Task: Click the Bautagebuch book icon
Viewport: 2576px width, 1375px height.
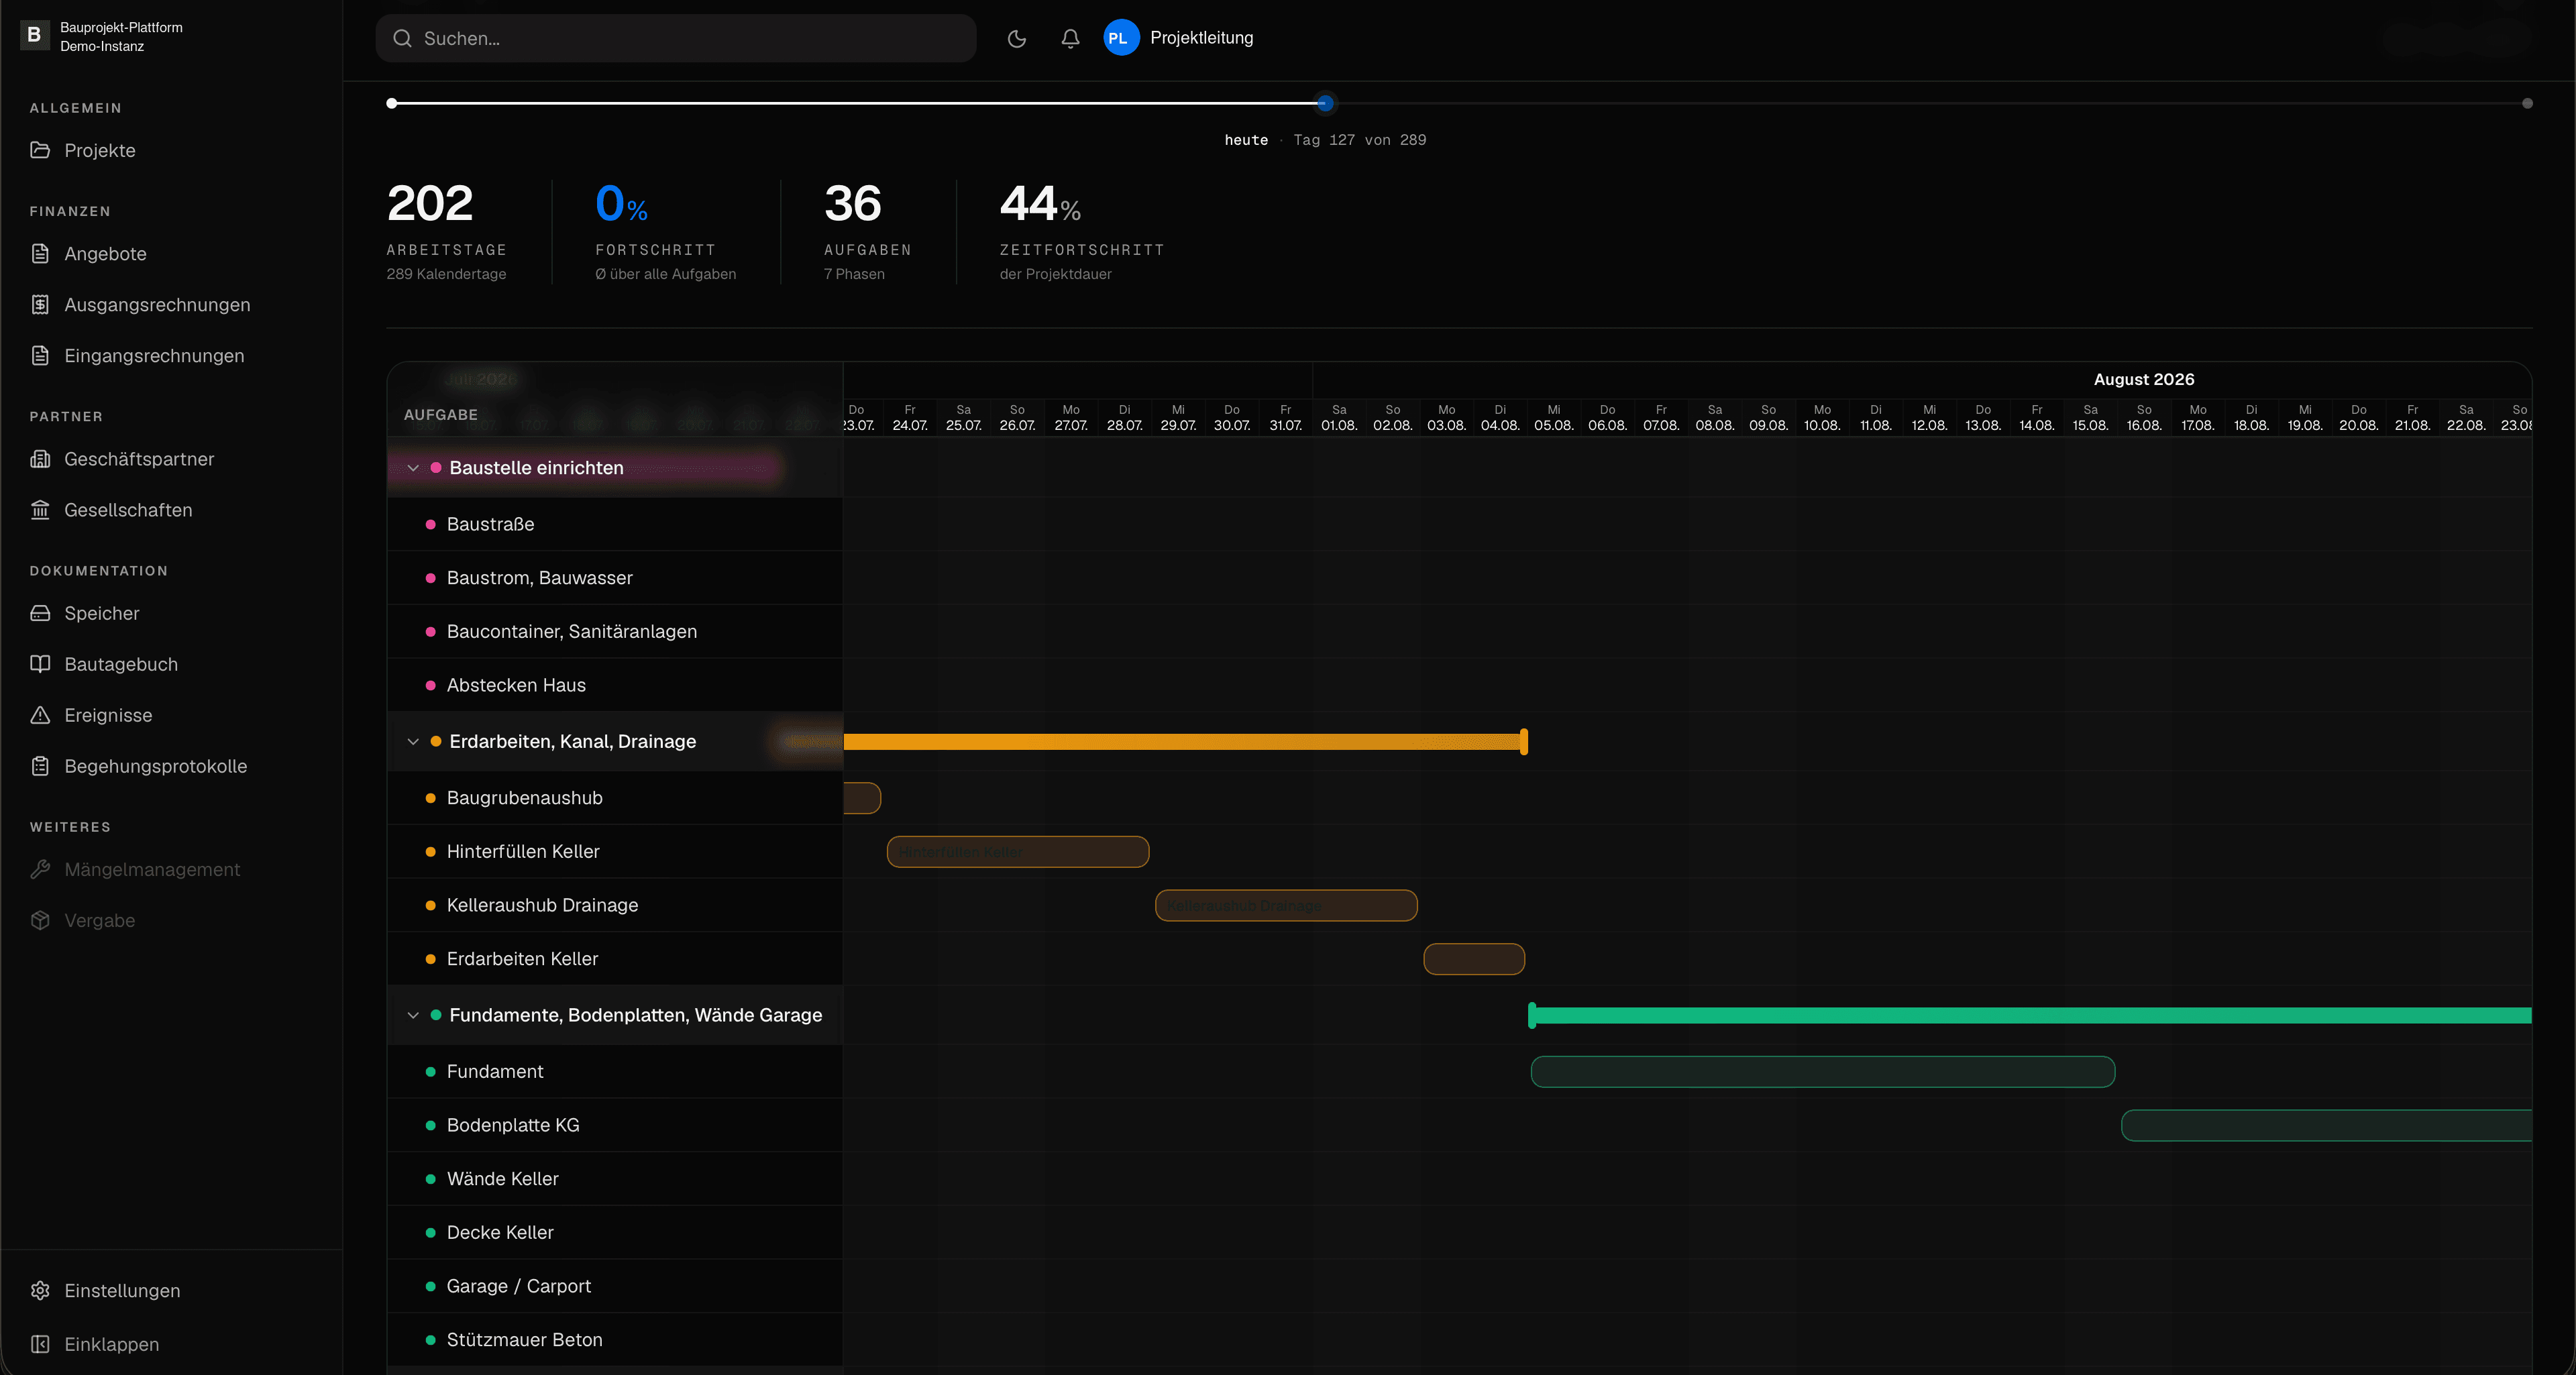Action: click(40, 664)
